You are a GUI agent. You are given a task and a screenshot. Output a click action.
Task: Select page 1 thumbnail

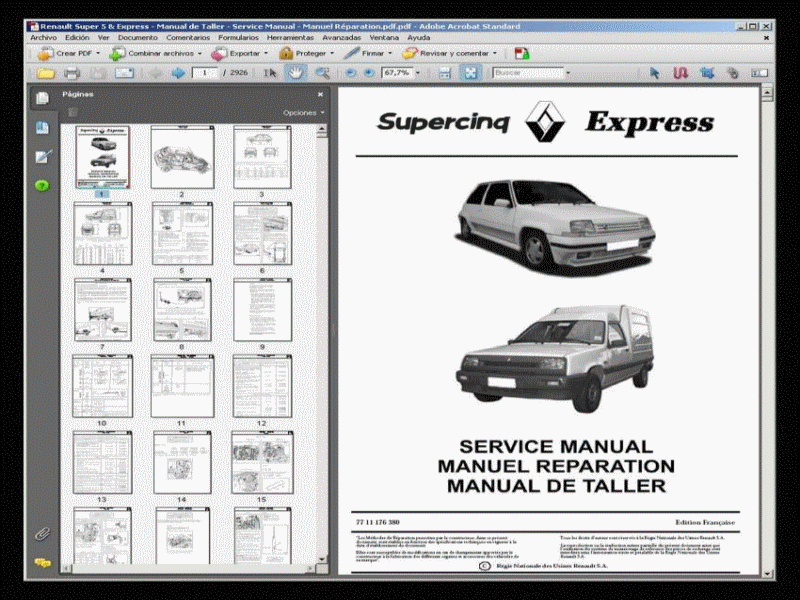click(x=103, y=157)
